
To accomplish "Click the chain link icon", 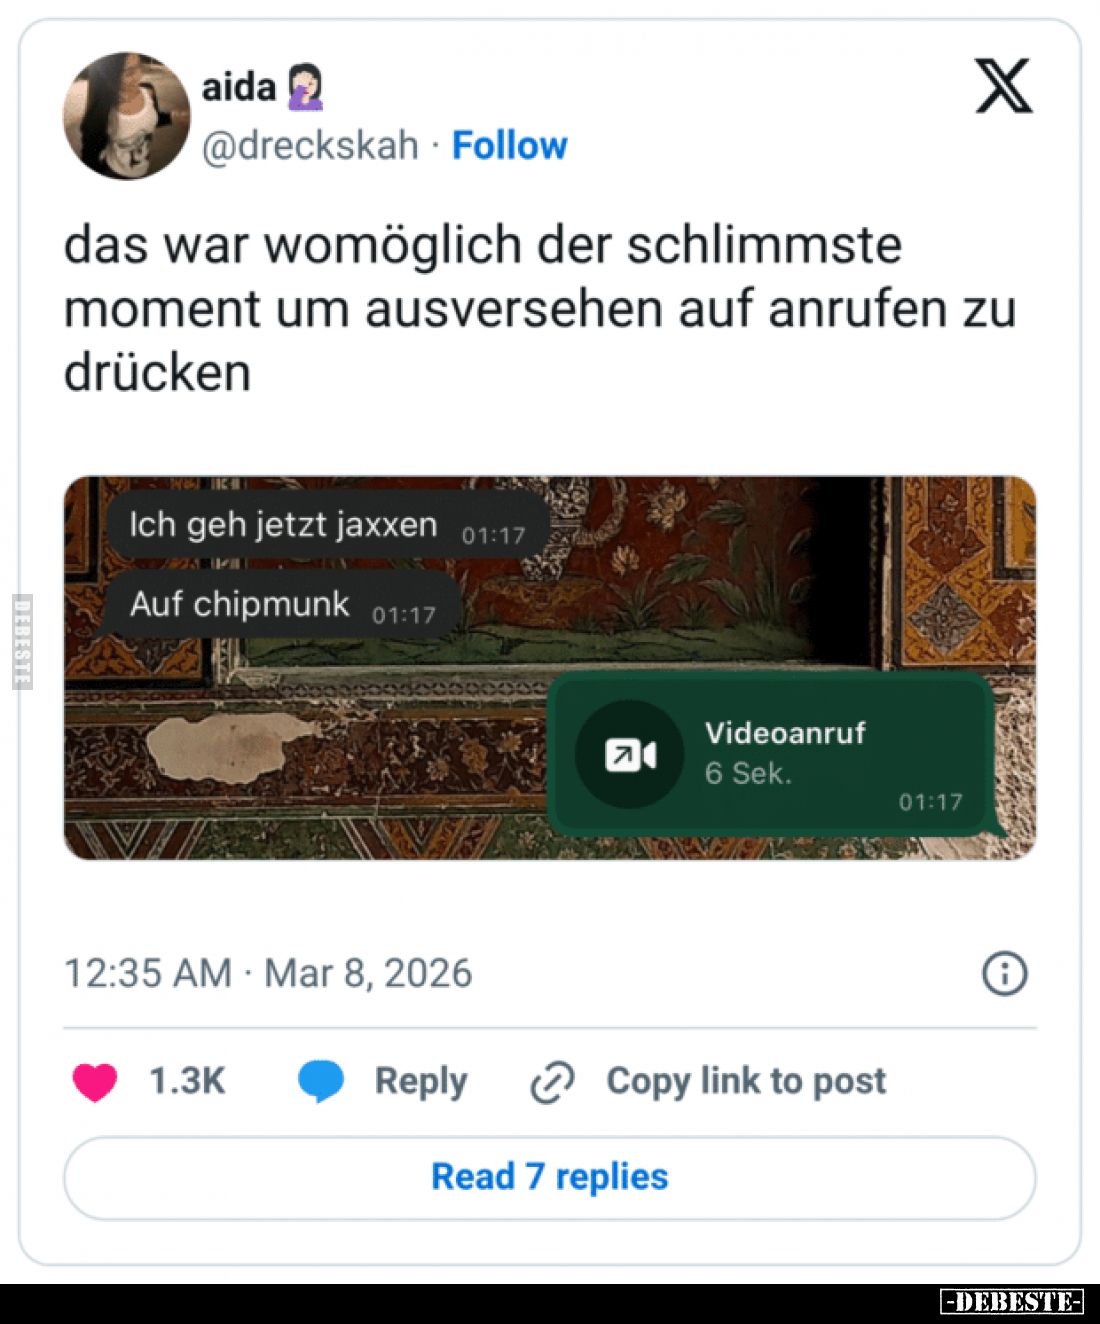I will [x=552, y=1082].
